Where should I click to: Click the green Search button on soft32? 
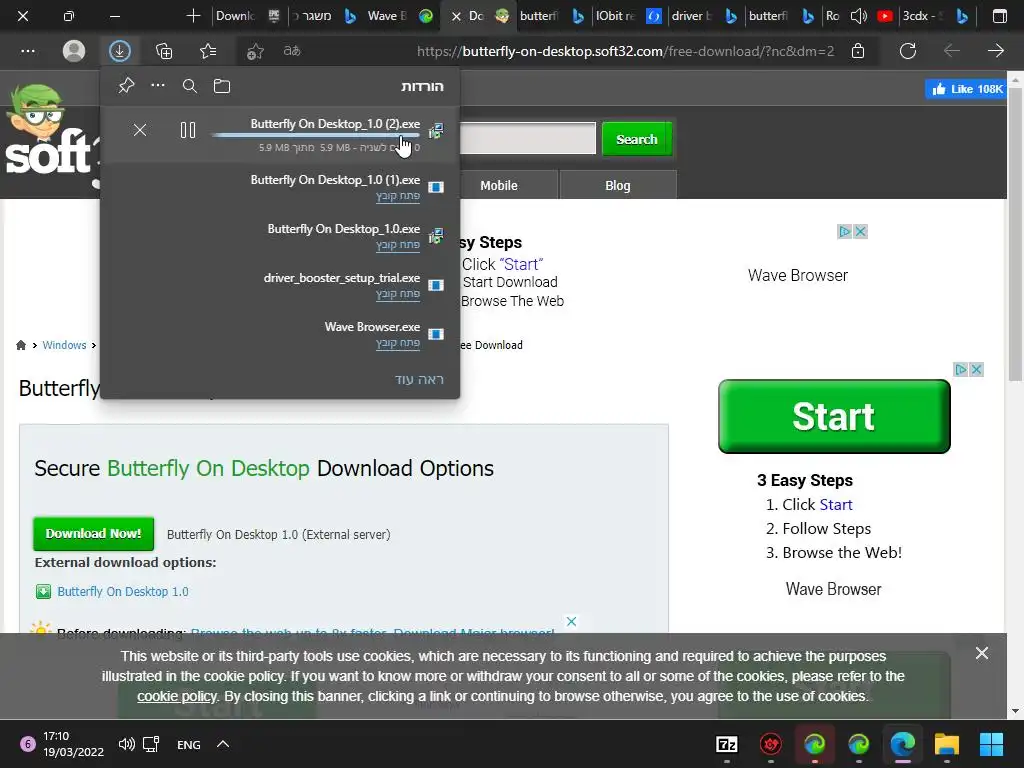(x=637, y=139)
